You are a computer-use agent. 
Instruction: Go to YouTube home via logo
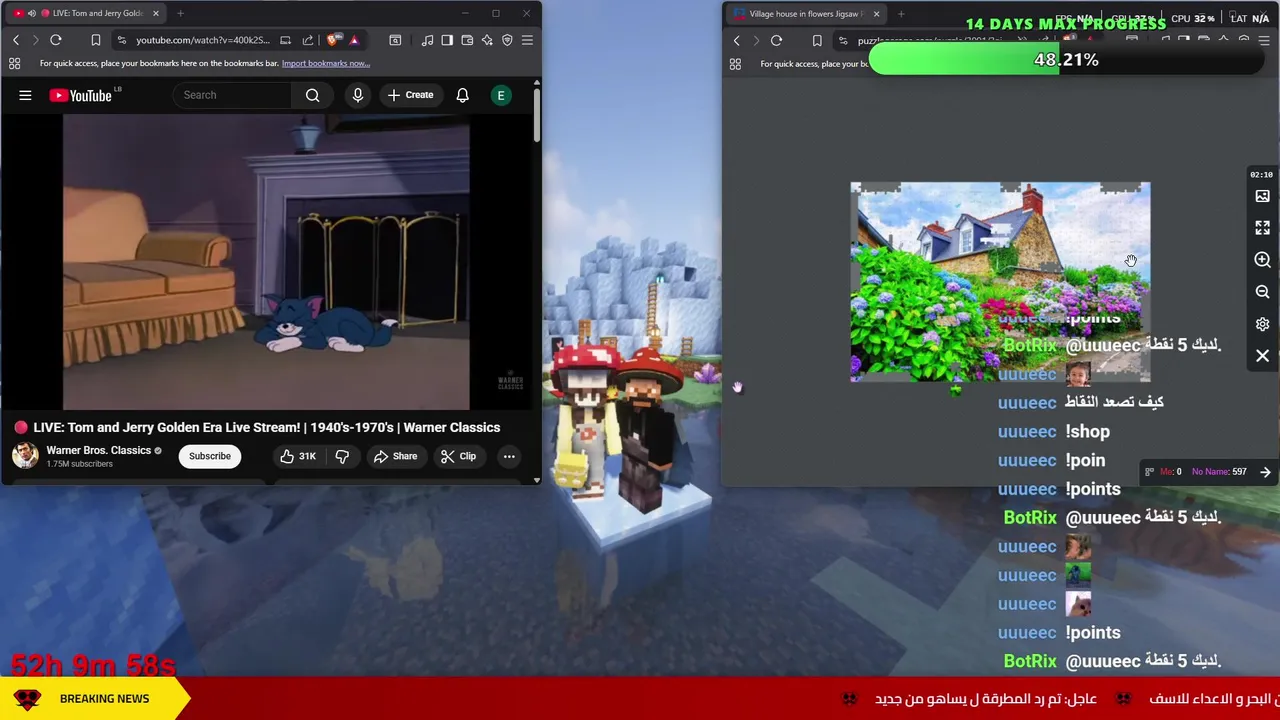[82, 95]
